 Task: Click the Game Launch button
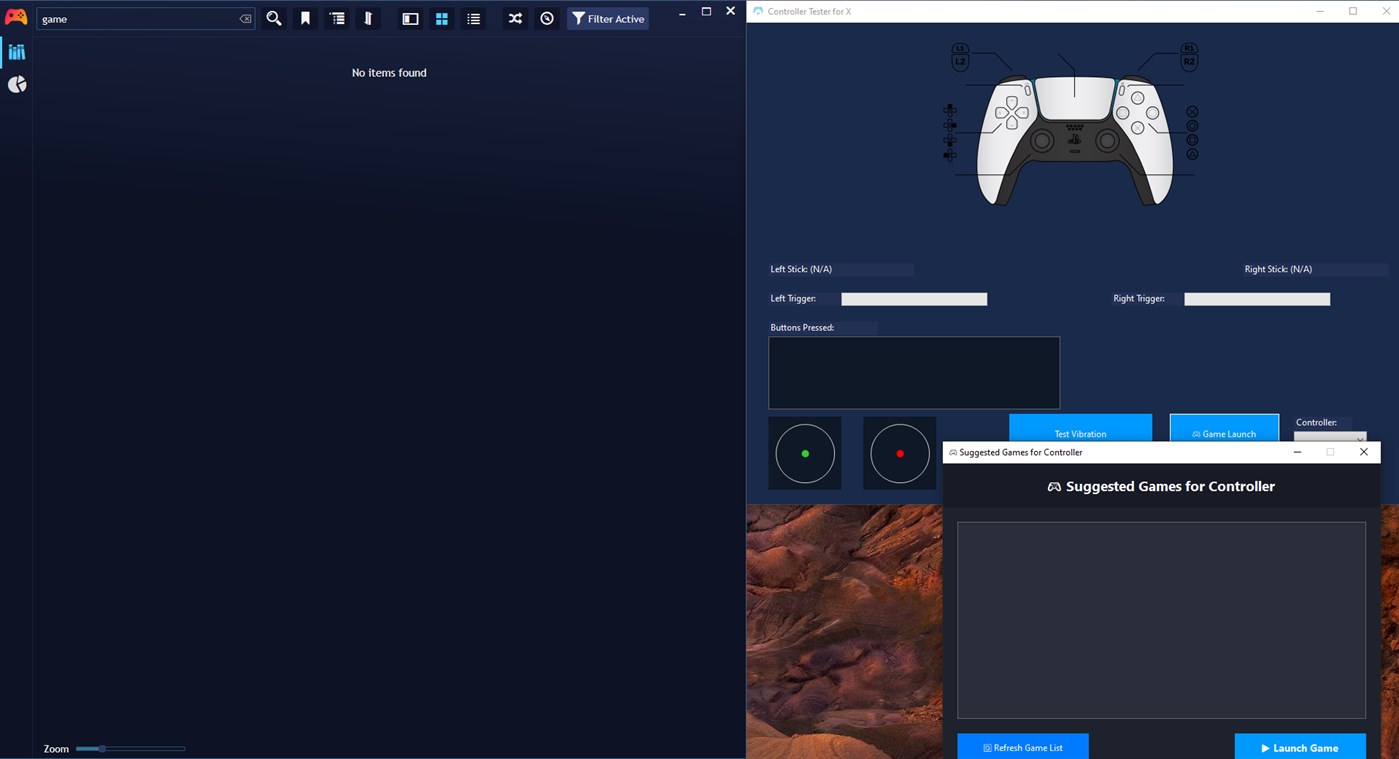click(1224, 433)
